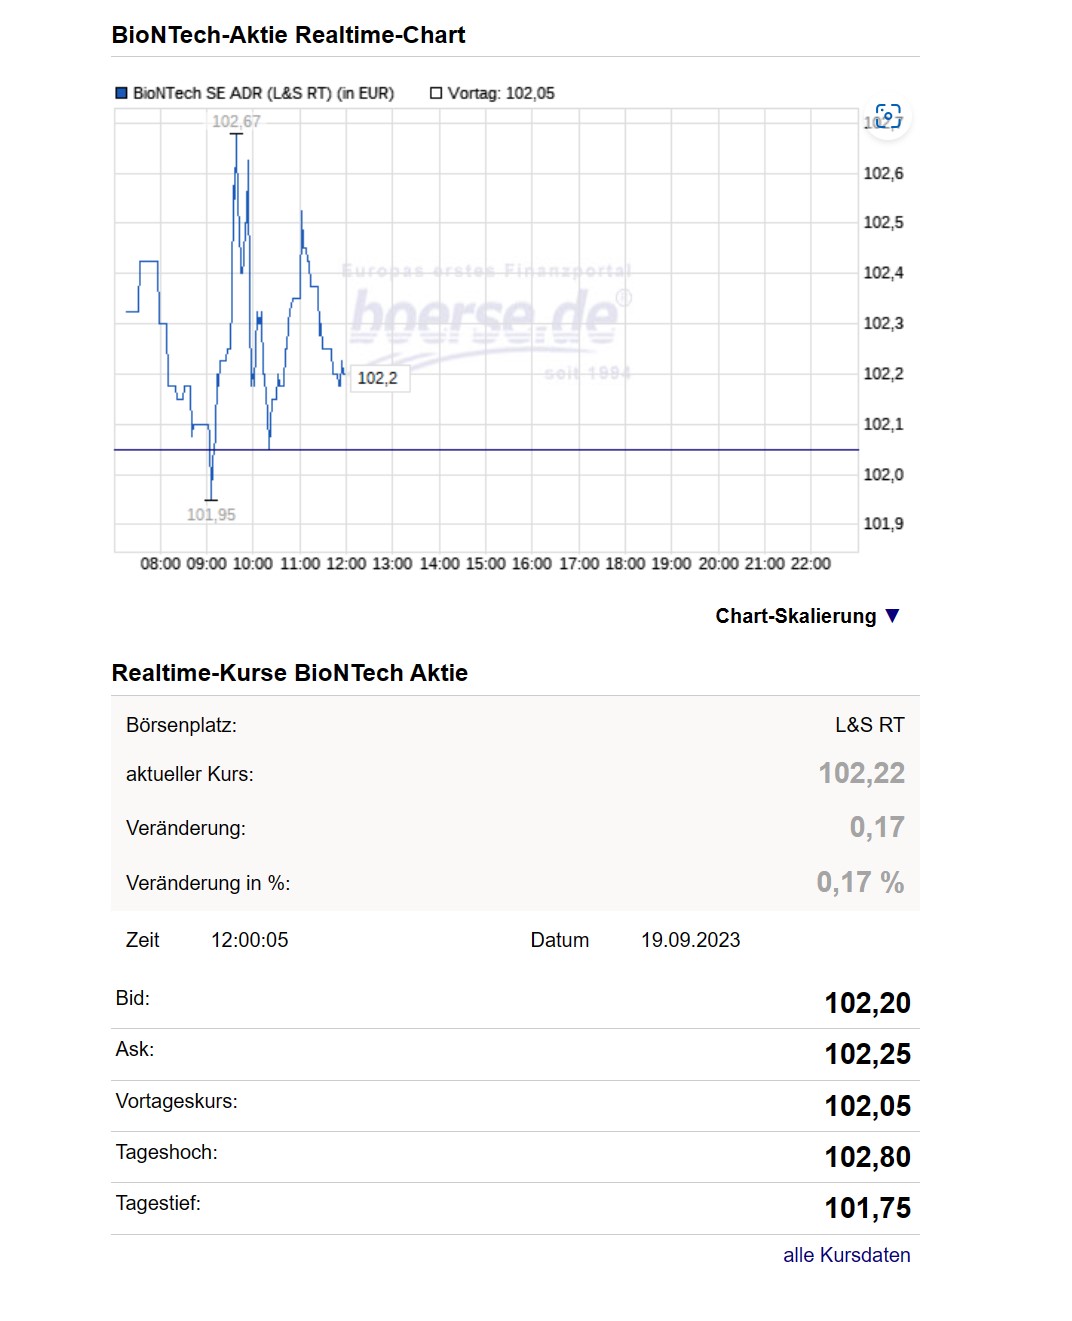Click the 'L&S RT' value in Börsenplatz row

click(870, 725)
